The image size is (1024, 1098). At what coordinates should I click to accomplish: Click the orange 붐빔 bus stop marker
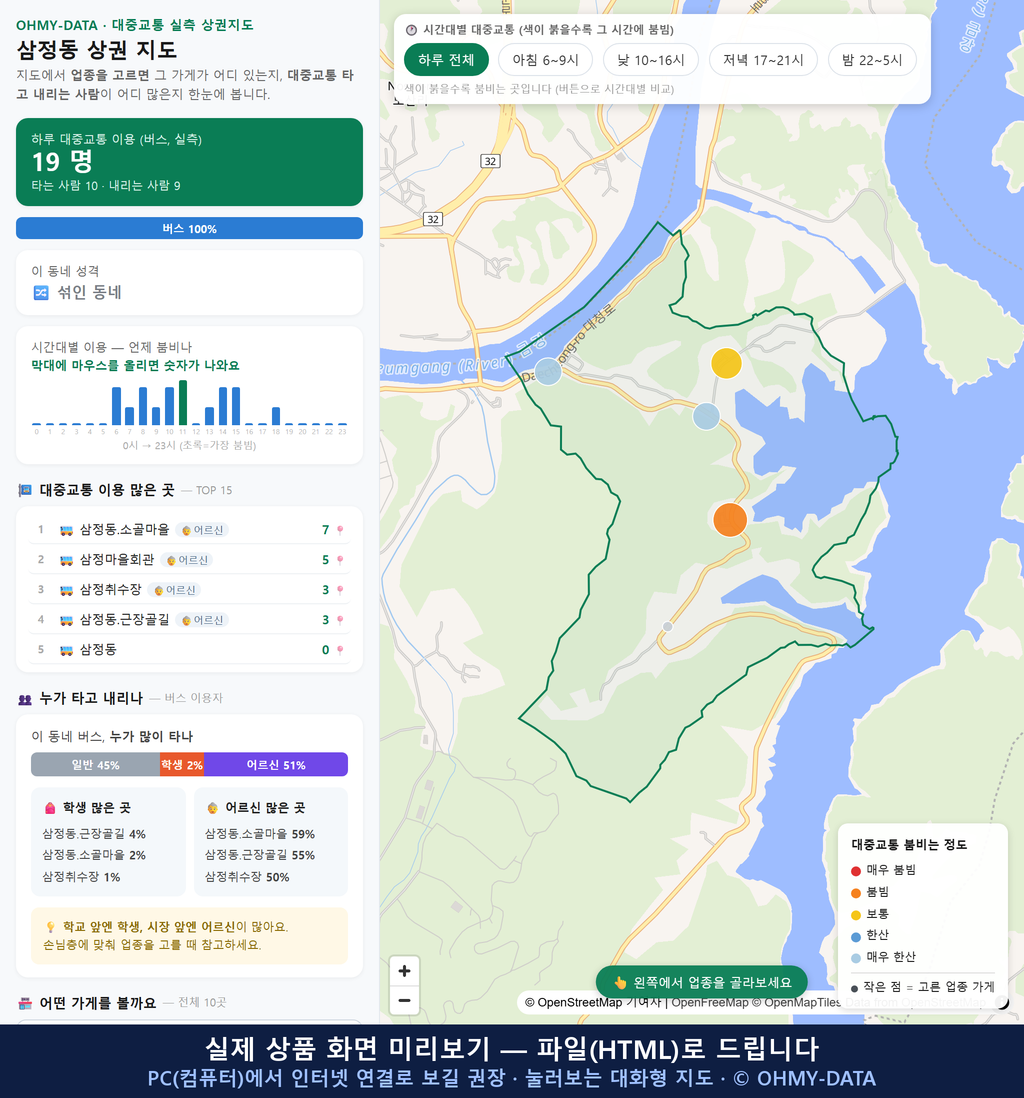[730, 520]
